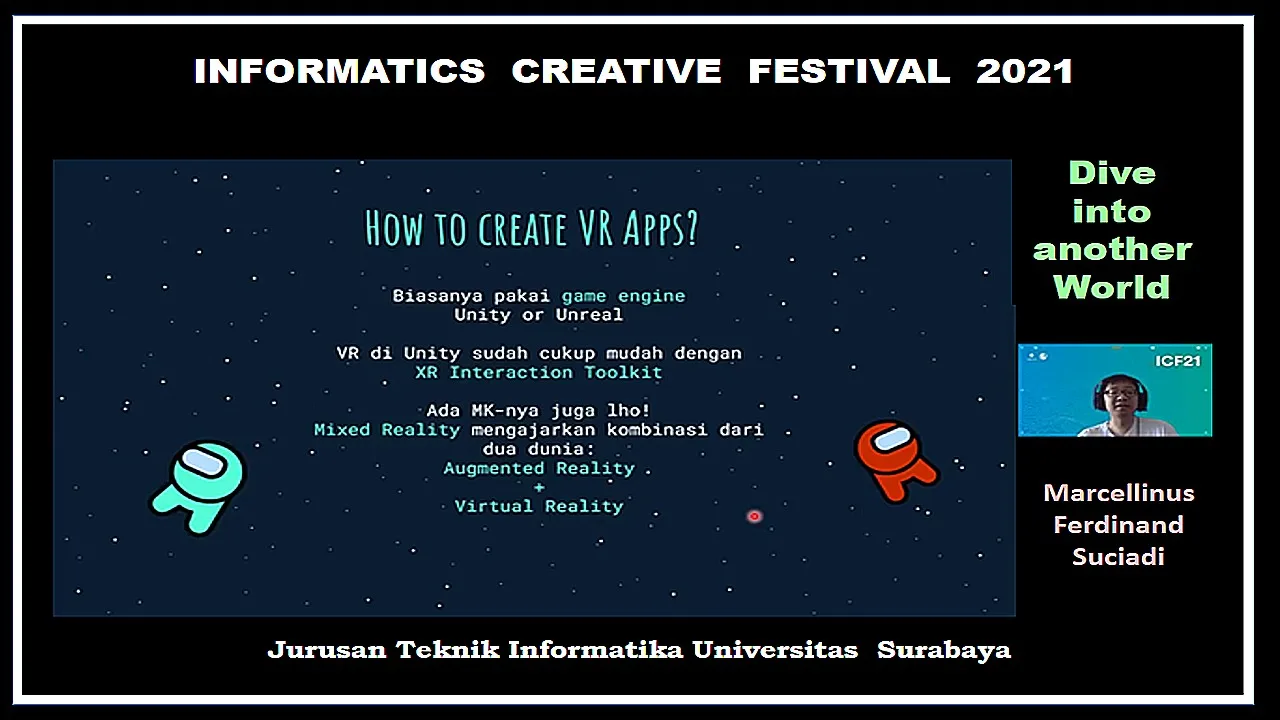Click the Jurusan Teknik Informatika footer text

coord(639,650)
